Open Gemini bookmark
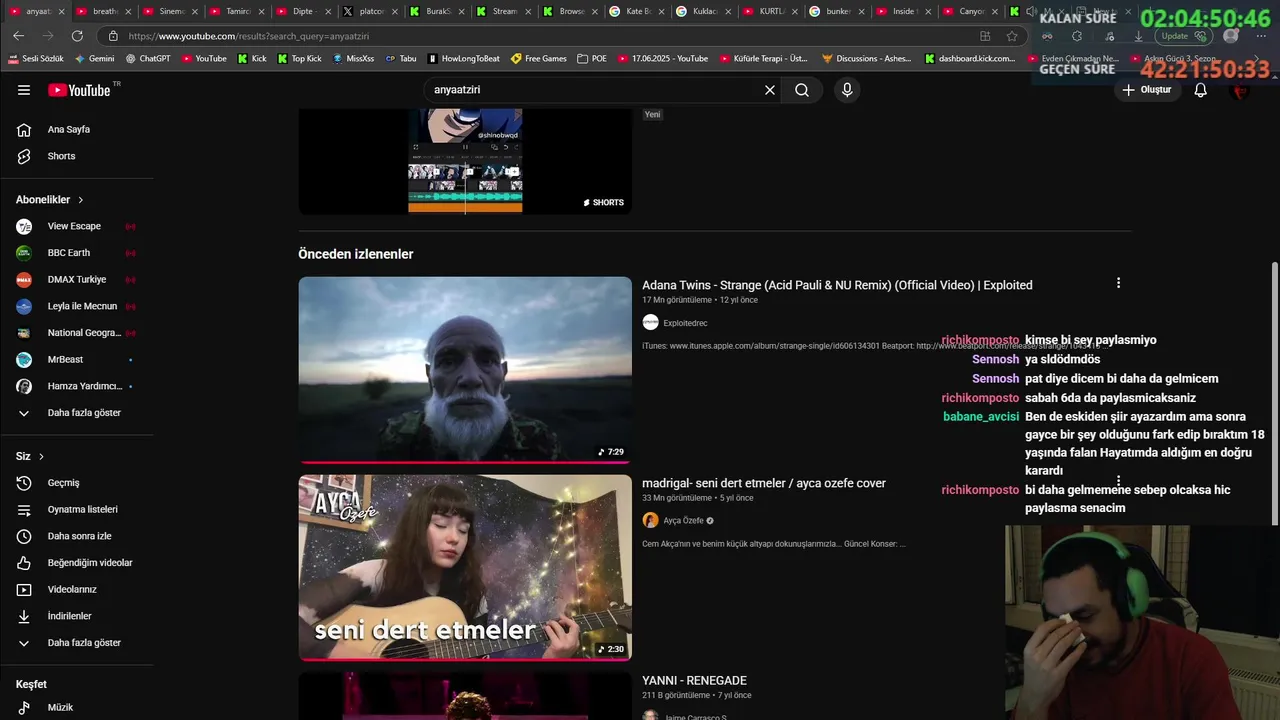1280x720 pixels. (94, 58)
